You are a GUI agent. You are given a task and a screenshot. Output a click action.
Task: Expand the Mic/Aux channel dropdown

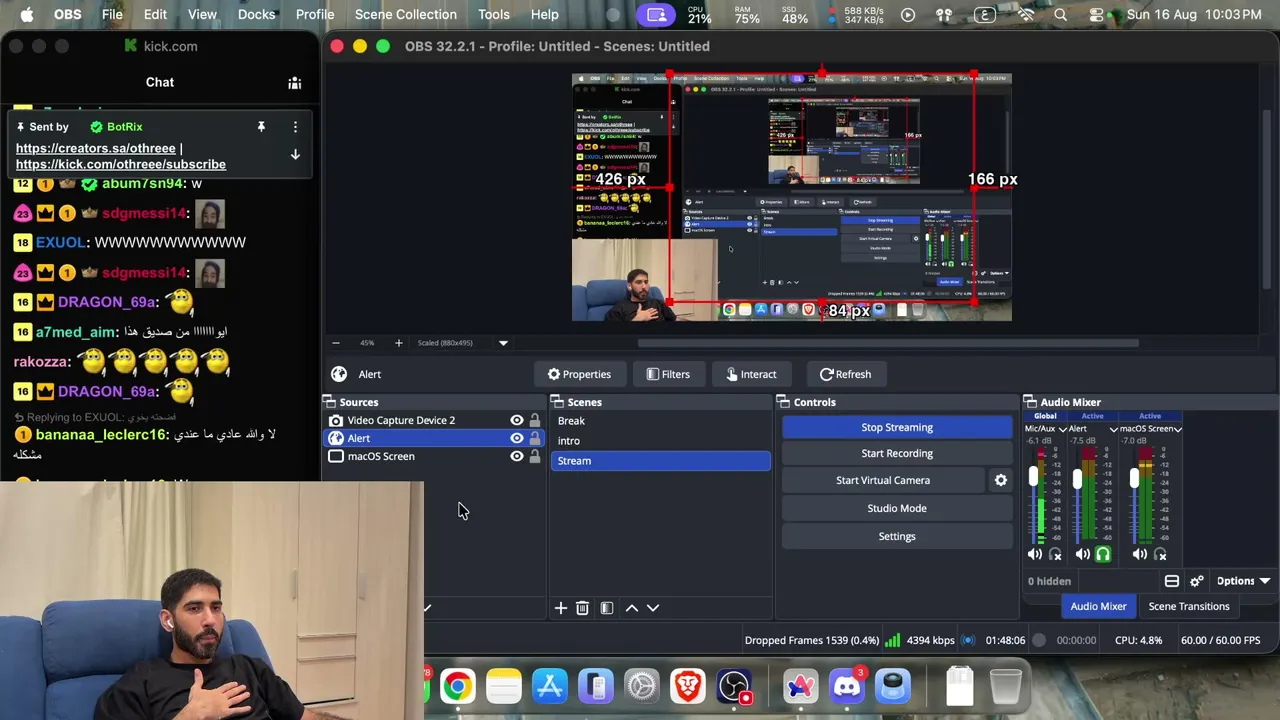1063,429
